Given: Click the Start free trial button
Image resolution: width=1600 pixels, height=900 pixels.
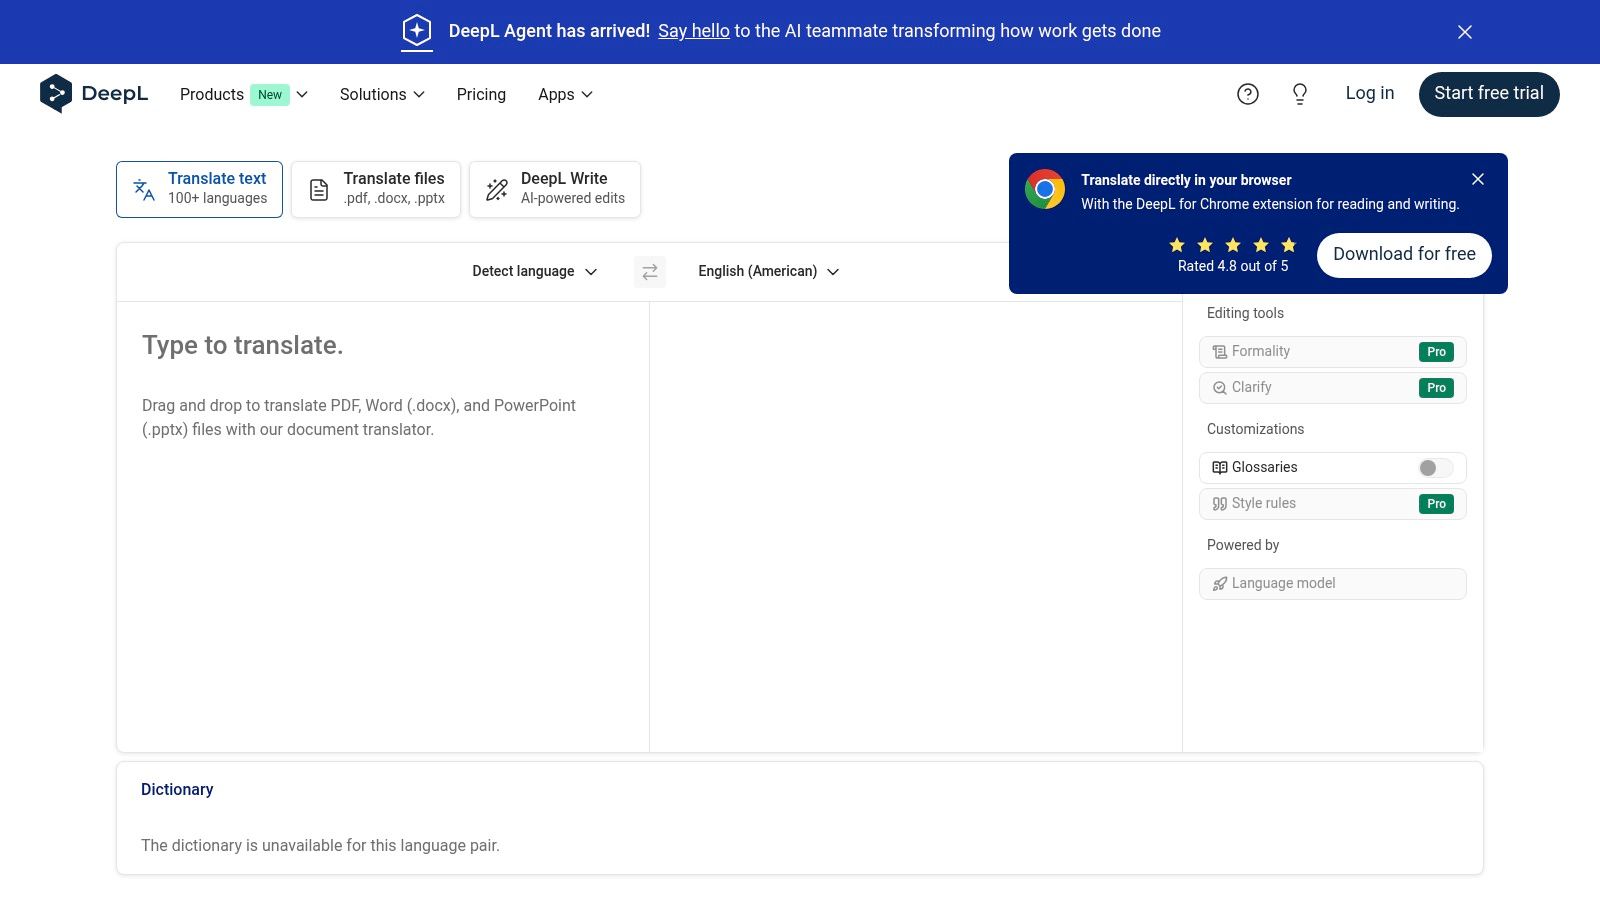Looking at the screenshot, I should tap(1488, 94).
